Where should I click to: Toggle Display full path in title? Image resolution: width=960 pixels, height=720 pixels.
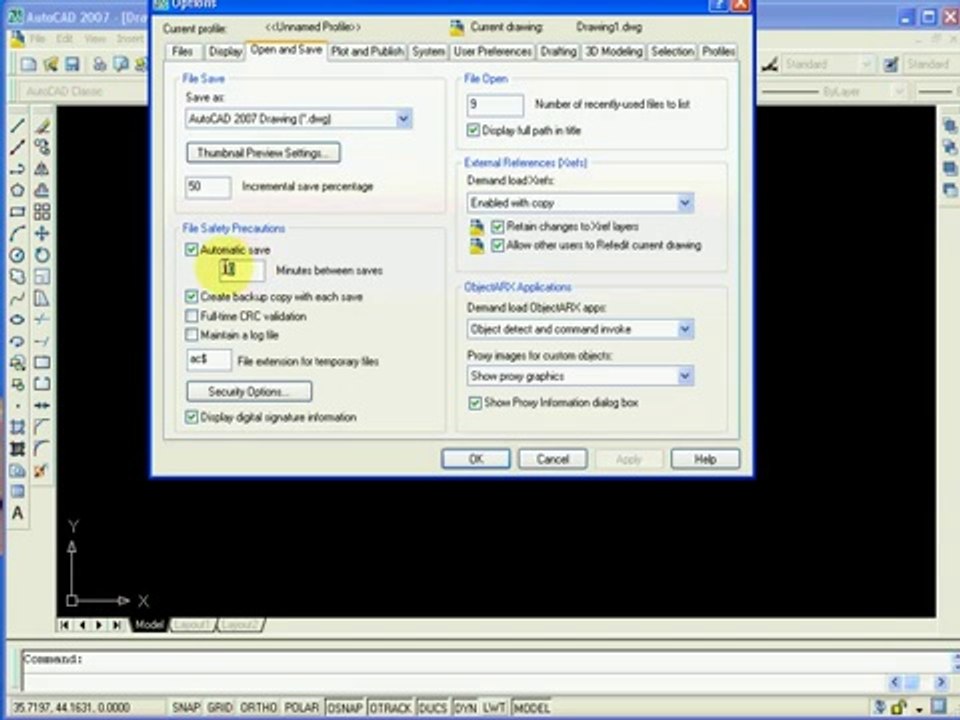tap(473, 130)
